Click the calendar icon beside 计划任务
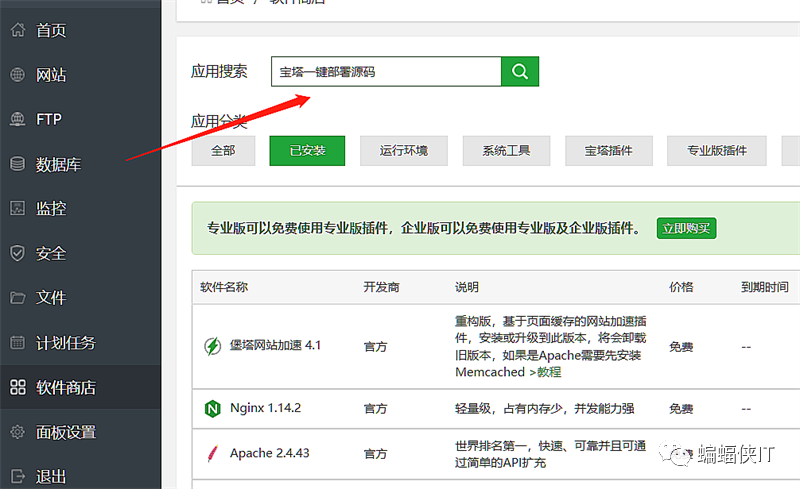The width and height of the screenshot is (800, 489). (x=17, y=343)
